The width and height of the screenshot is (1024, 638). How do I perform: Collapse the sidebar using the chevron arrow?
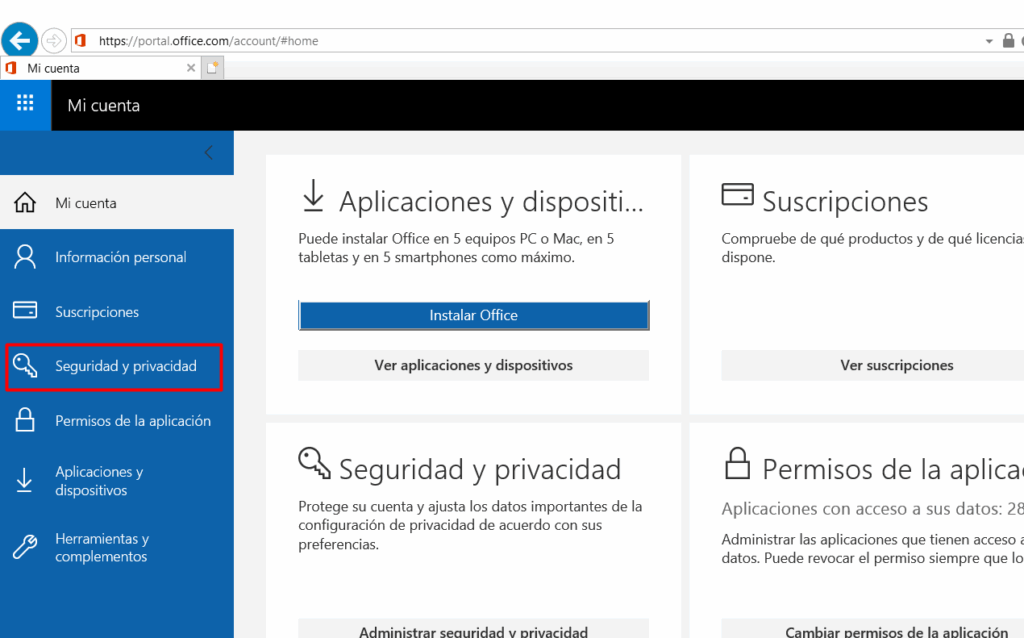tap(208, 152)
